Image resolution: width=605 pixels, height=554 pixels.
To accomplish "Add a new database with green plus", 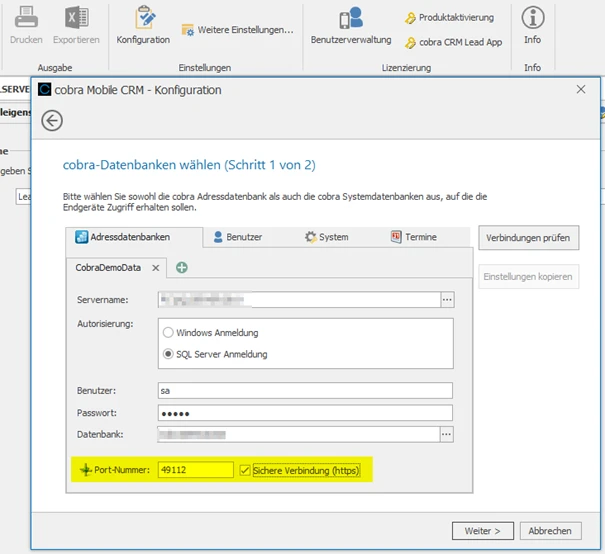I will [x=182, y=267].
